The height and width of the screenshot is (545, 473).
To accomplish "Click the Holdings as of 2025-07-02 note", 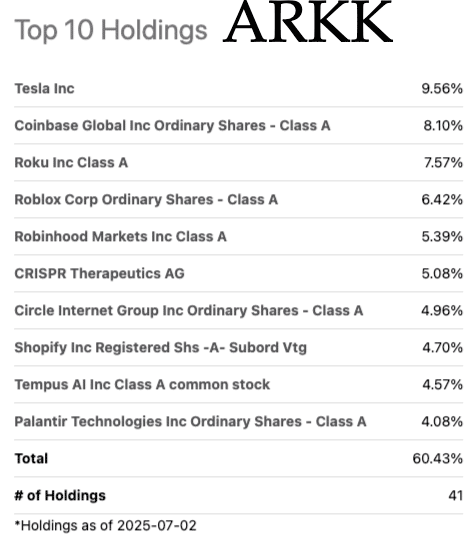I will (105, 525).
